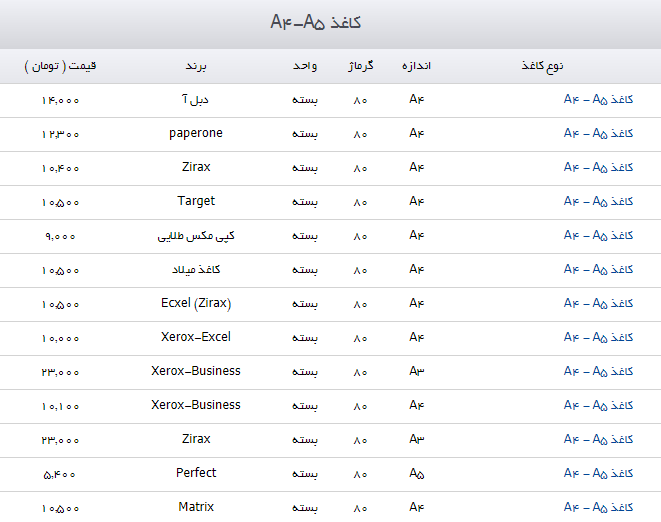
Task: Select the اندازه column header
Action: [416, 66]
